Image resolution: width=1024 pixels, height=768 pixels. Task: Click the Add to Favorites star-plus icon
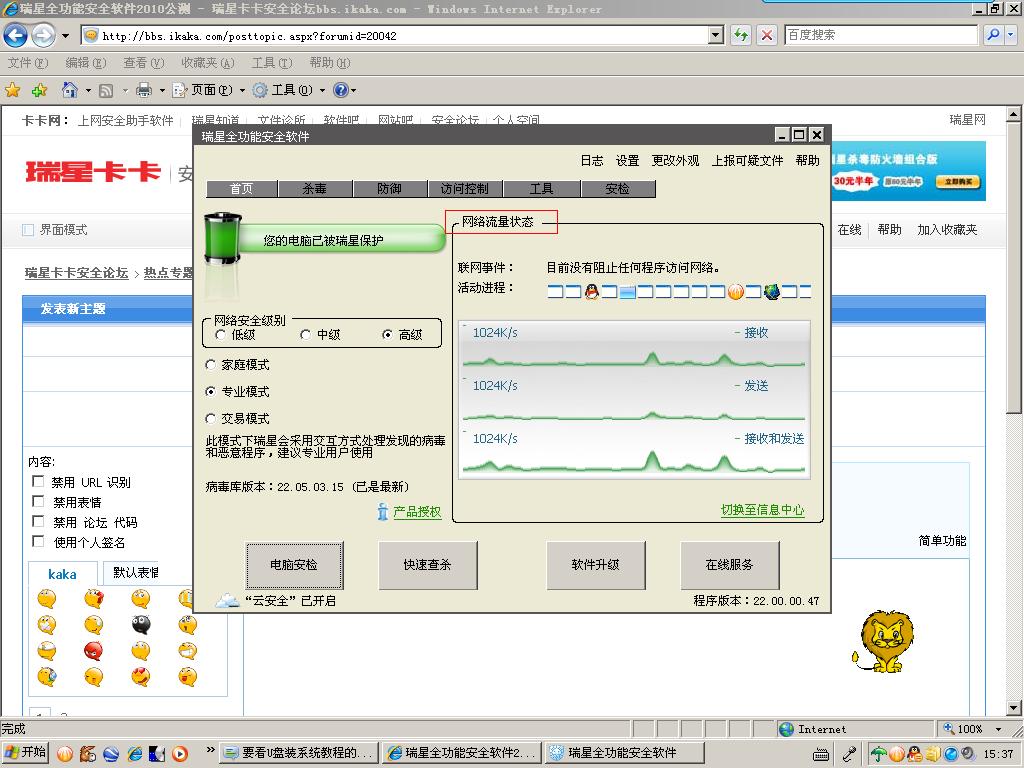click(x=39, y=90)
